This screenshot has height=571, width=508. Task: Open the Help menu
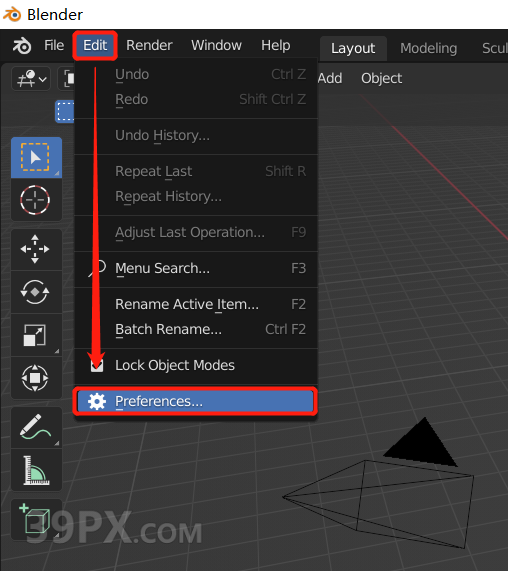pos(276,46)
